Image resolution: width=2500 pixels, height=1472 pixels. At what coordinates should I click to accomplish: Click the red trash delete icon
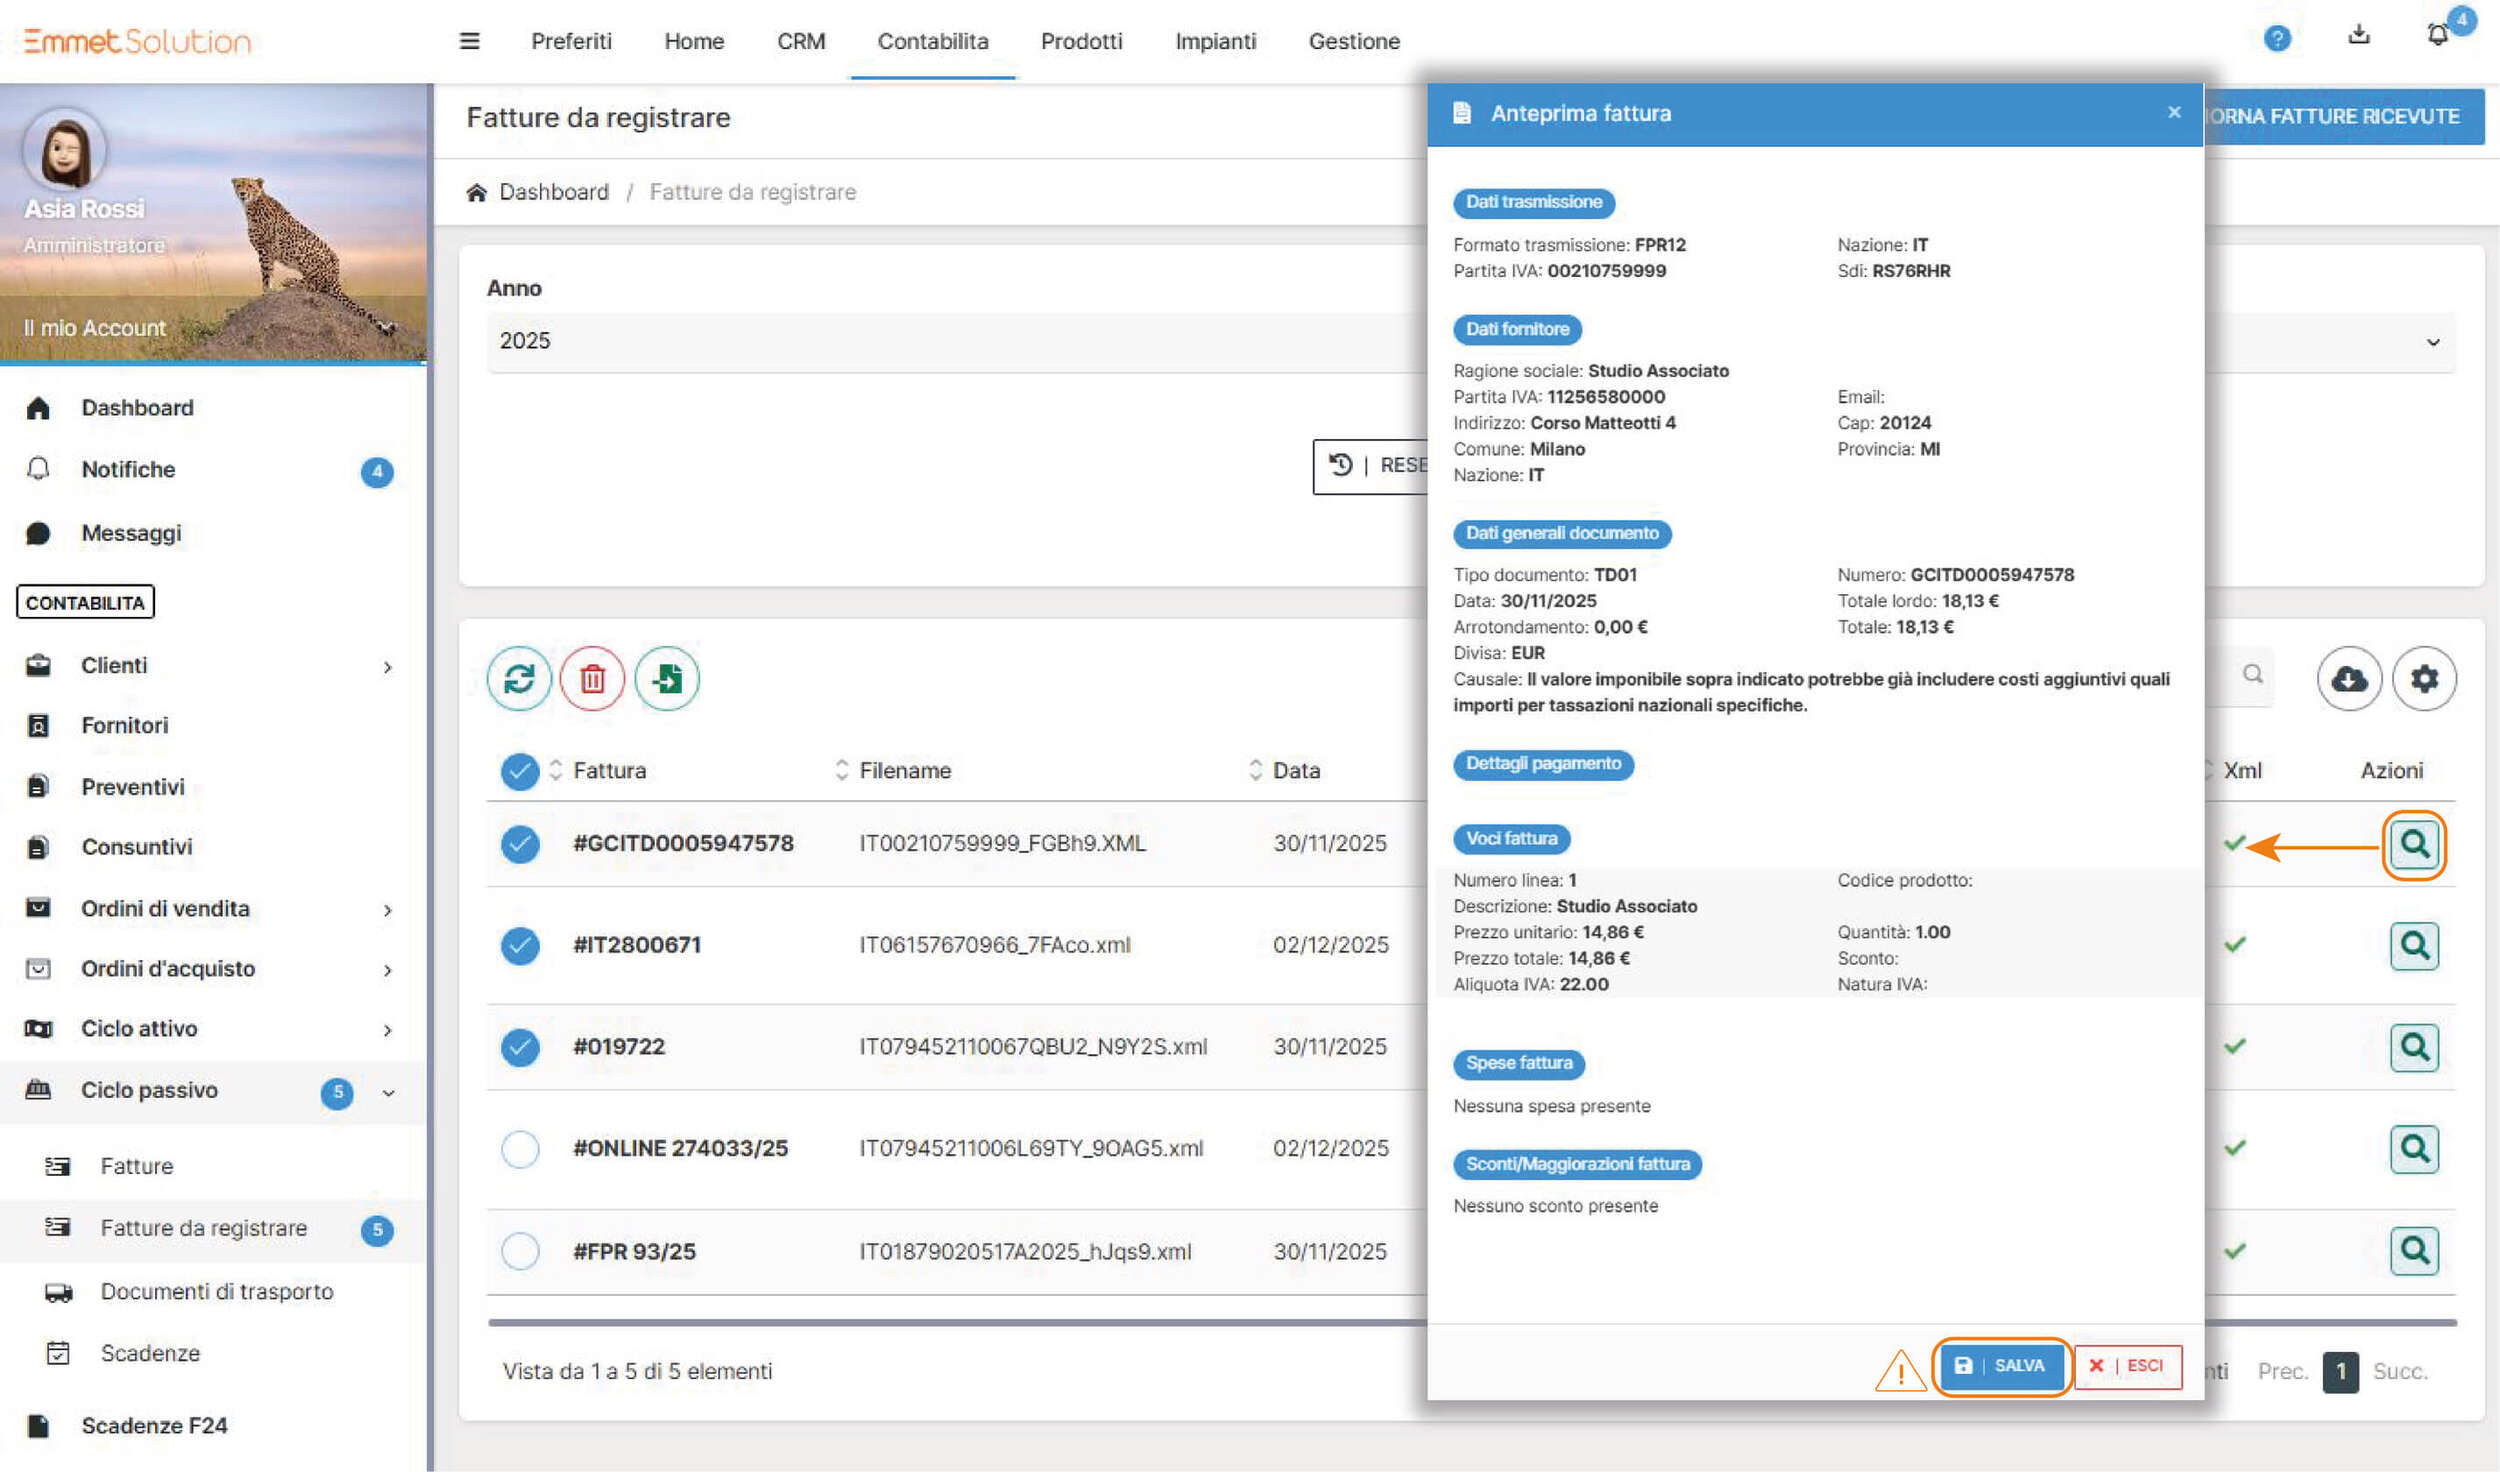592,679
